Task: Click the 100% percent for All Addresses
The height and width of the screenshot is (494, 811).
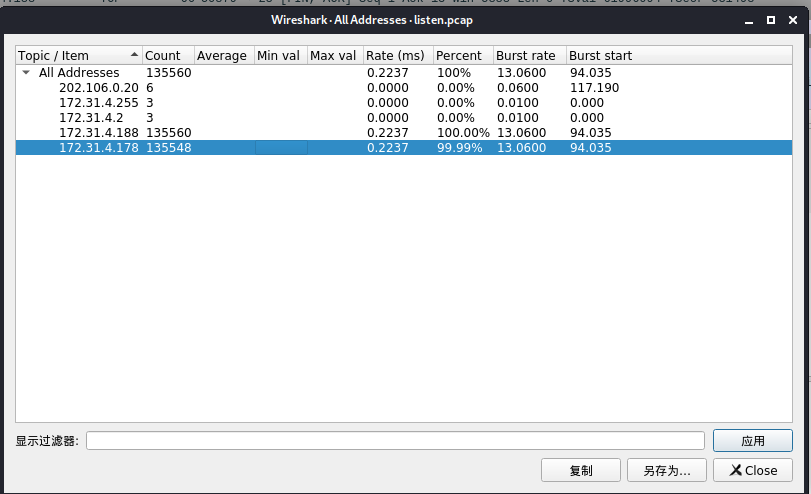Action: (454, 72)
